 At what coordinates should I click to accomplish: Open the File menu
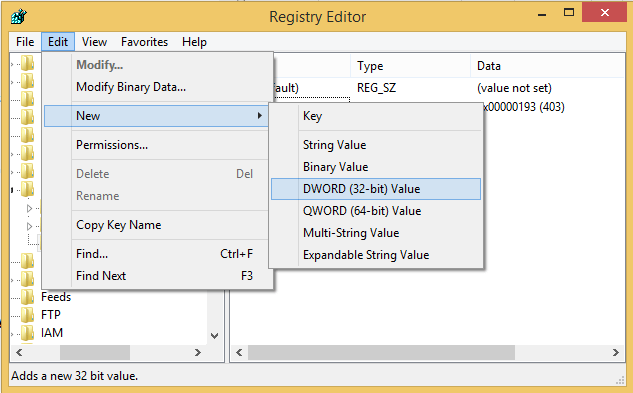[x=25, y=42]
